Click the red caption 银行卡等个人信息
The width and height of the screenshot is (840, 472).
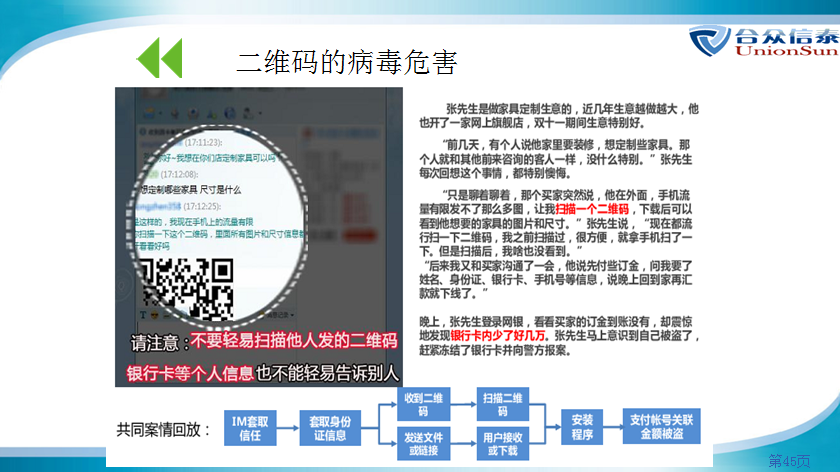click(x=190, y=373)
